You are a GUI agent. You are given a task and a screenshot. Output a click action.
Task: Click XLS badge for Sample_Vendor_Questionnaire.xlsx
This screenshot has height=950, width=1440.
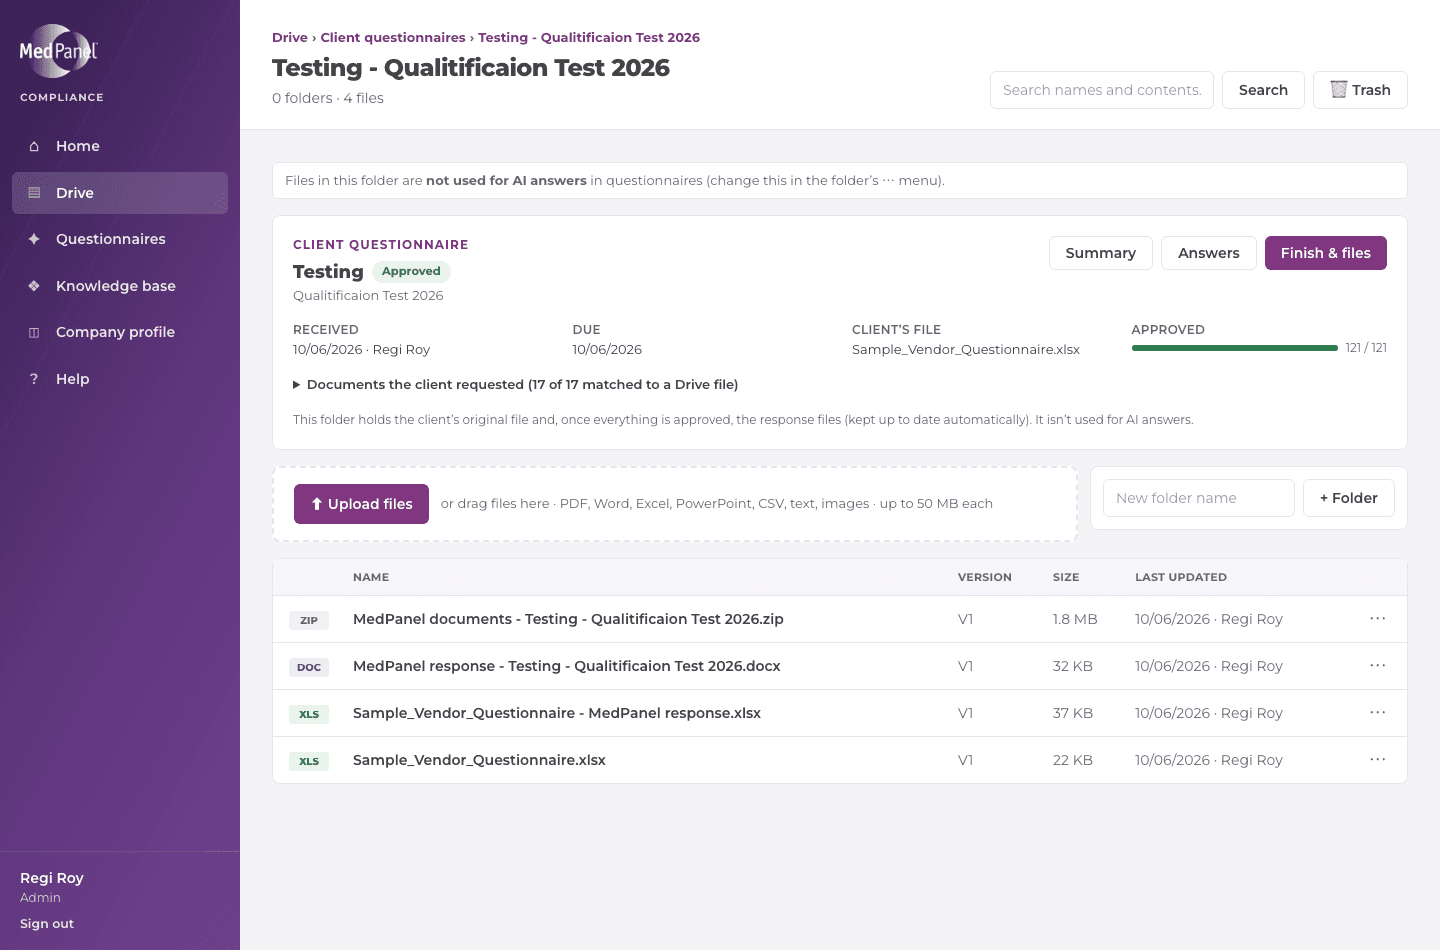tap(309, 761)
